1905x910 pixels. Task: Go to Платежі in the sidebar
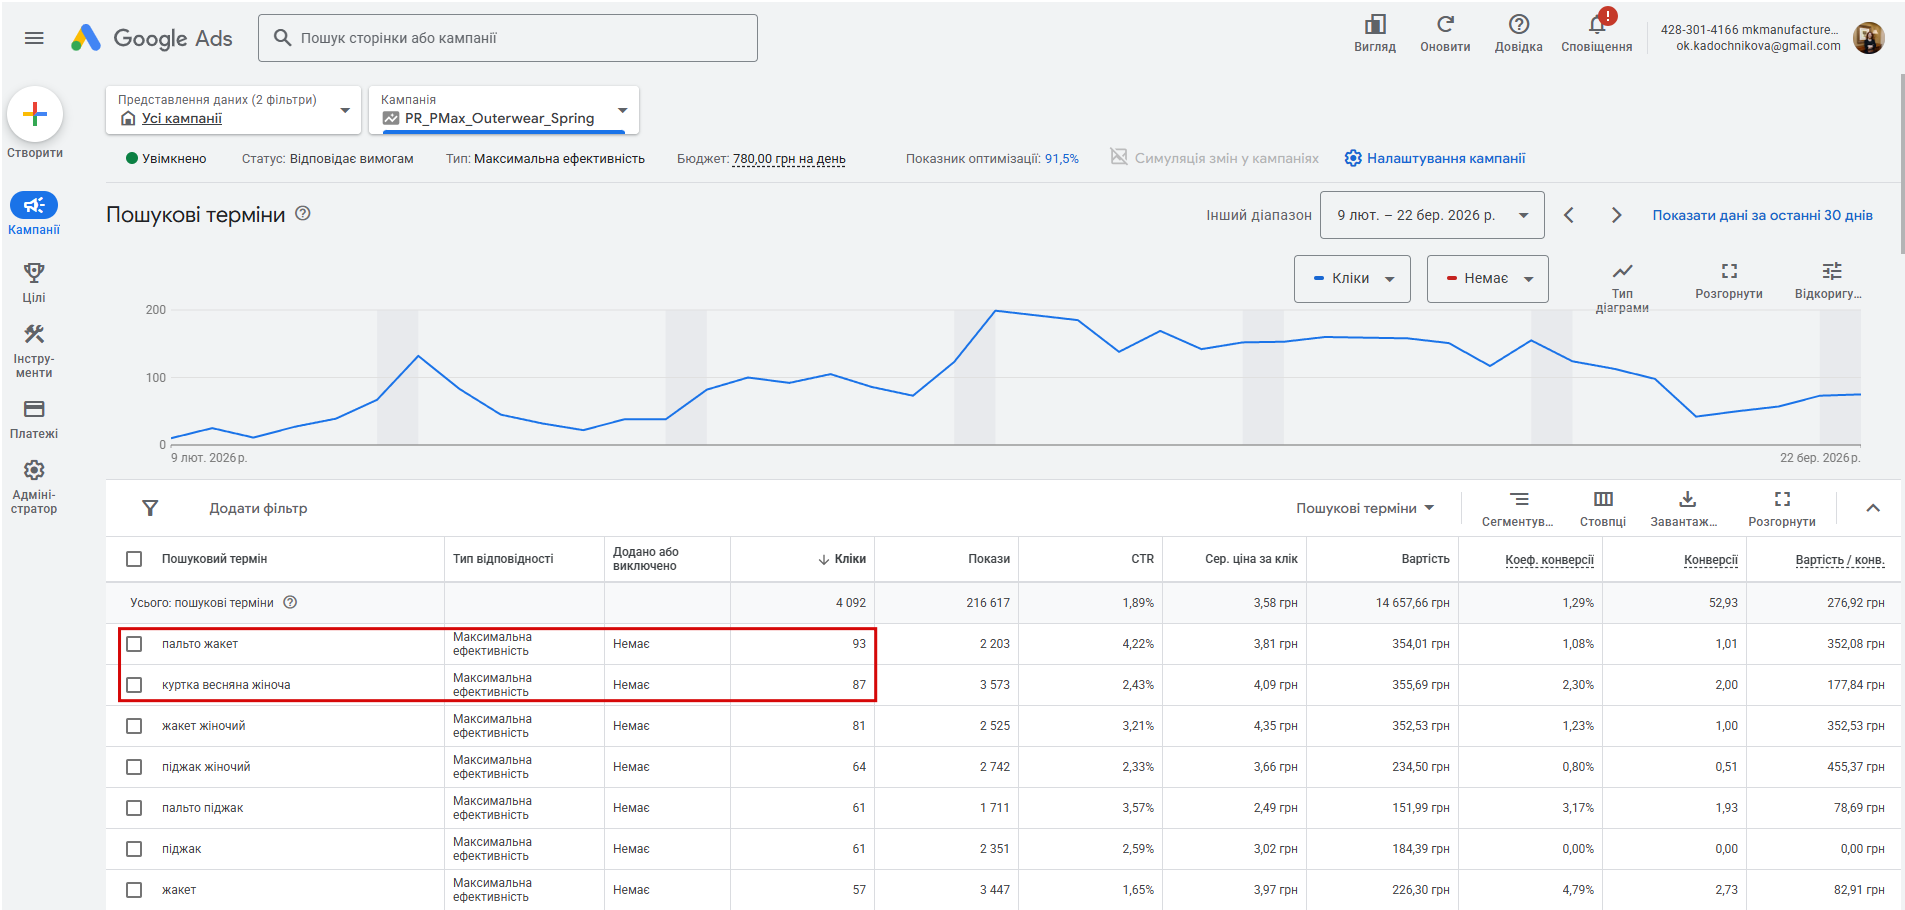pos(34,418)
